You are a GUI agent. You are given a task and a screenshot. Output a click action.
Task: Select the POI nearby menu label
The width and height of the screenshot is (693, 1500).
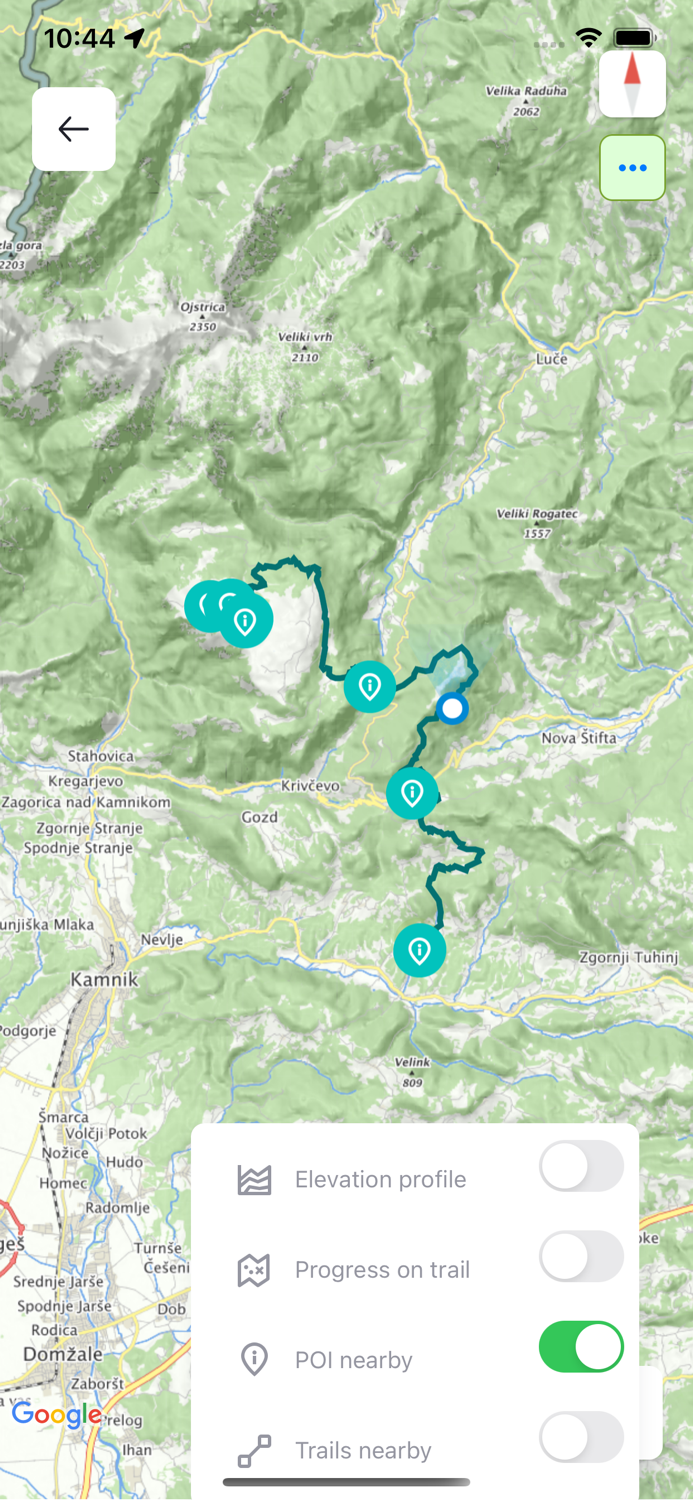tap(354, 1361)
